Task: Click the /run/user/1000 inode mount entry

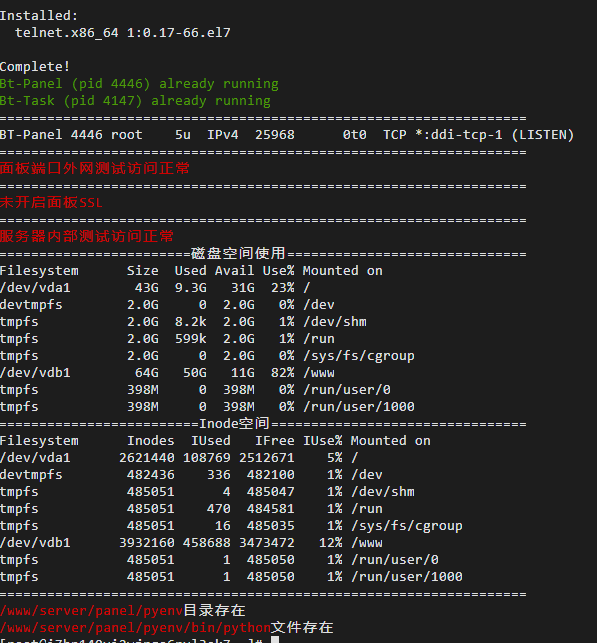Action: (x=407, y=577)
